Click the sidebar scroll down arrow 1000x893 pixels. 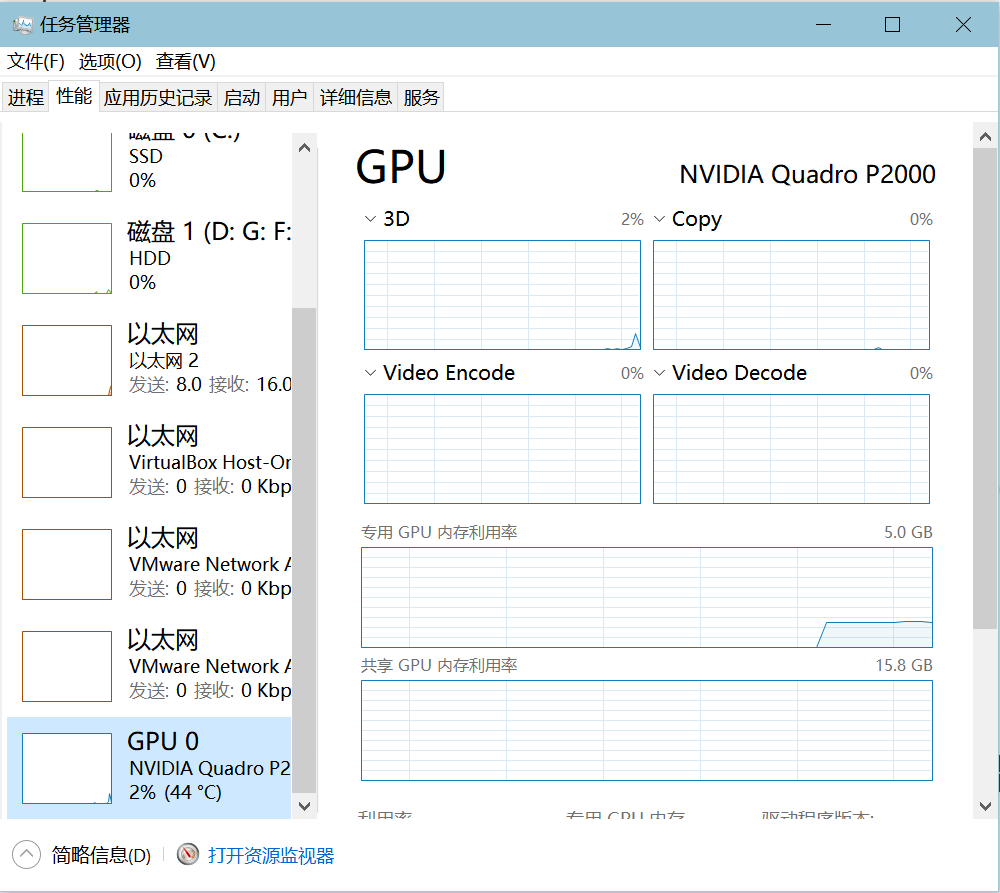(304, 806)
